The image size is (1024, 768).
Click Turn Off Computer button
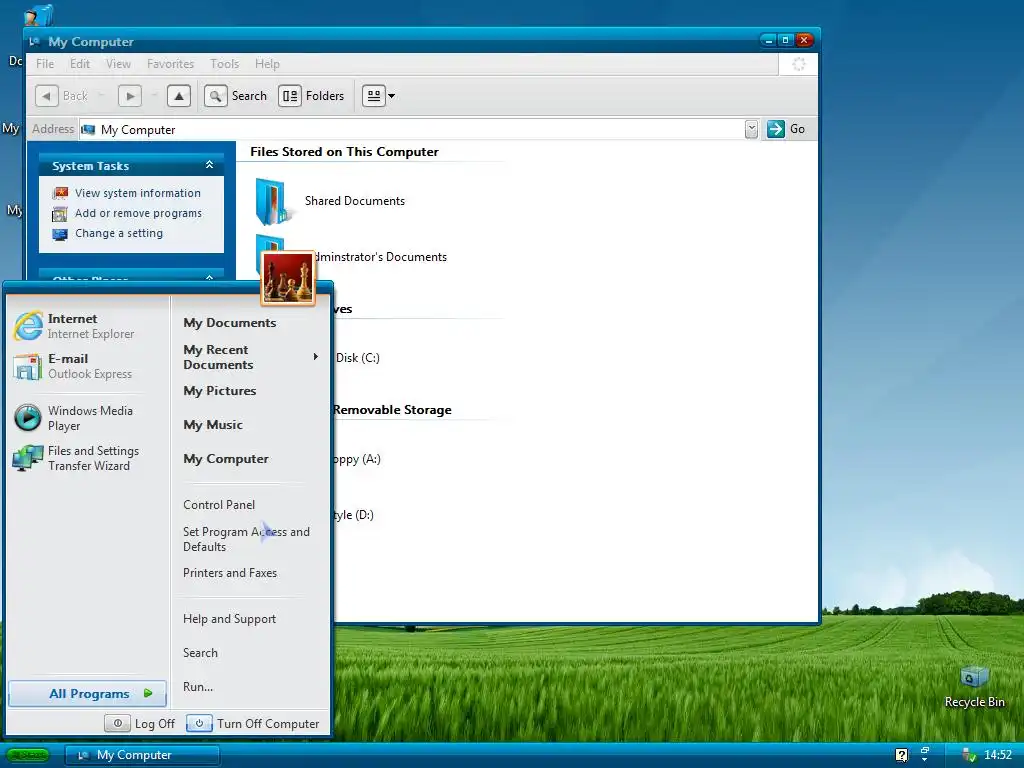[253, 724]
